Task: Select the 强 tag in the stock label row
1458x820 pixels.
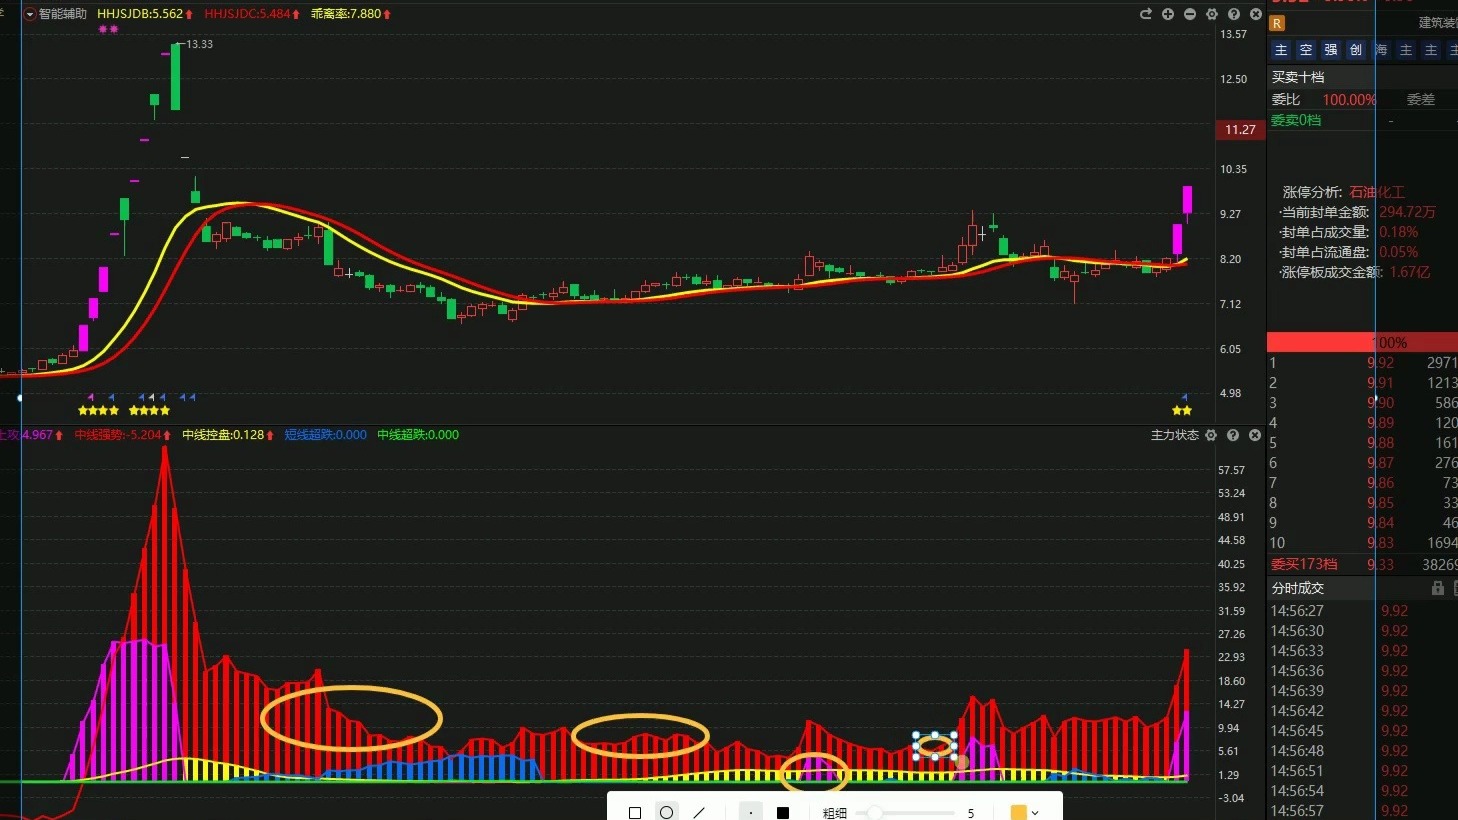Action: point(1331,50)
